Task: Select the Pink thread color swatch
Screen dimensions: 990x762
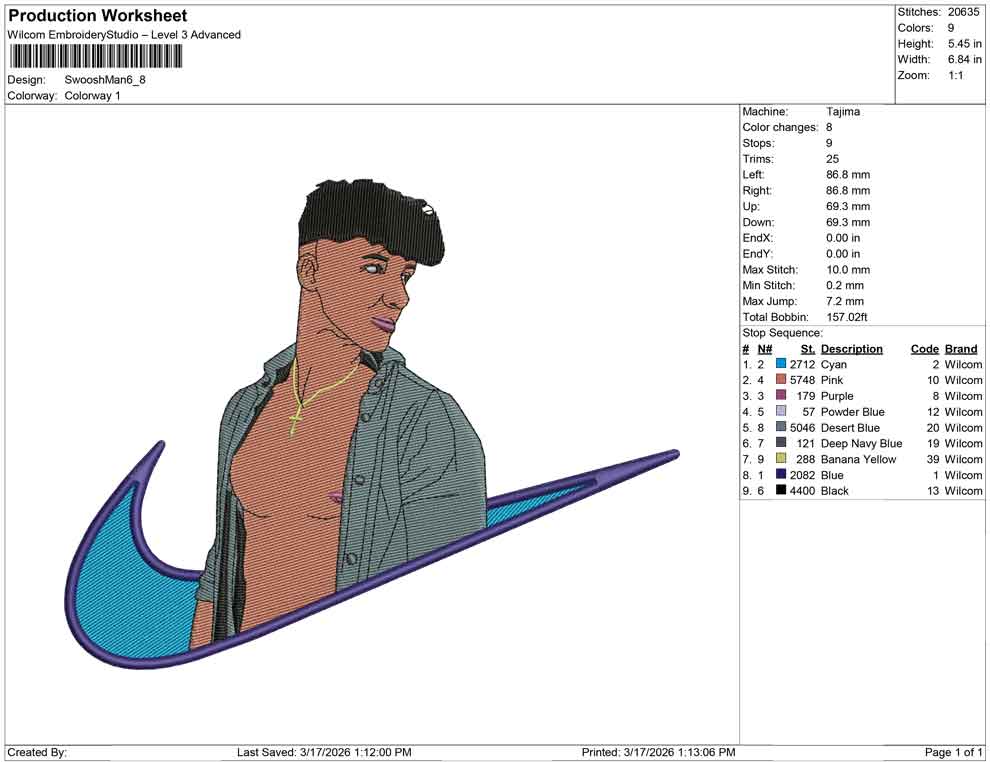Action: click(783, 380)
